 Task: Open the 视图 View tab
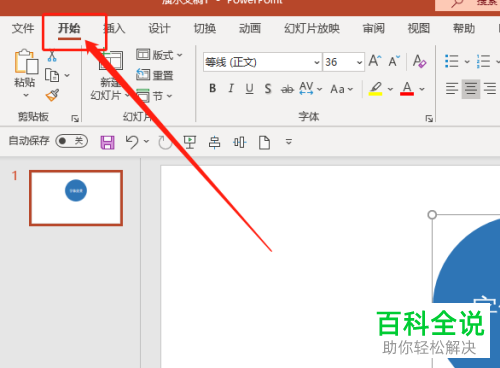point(419,28)
